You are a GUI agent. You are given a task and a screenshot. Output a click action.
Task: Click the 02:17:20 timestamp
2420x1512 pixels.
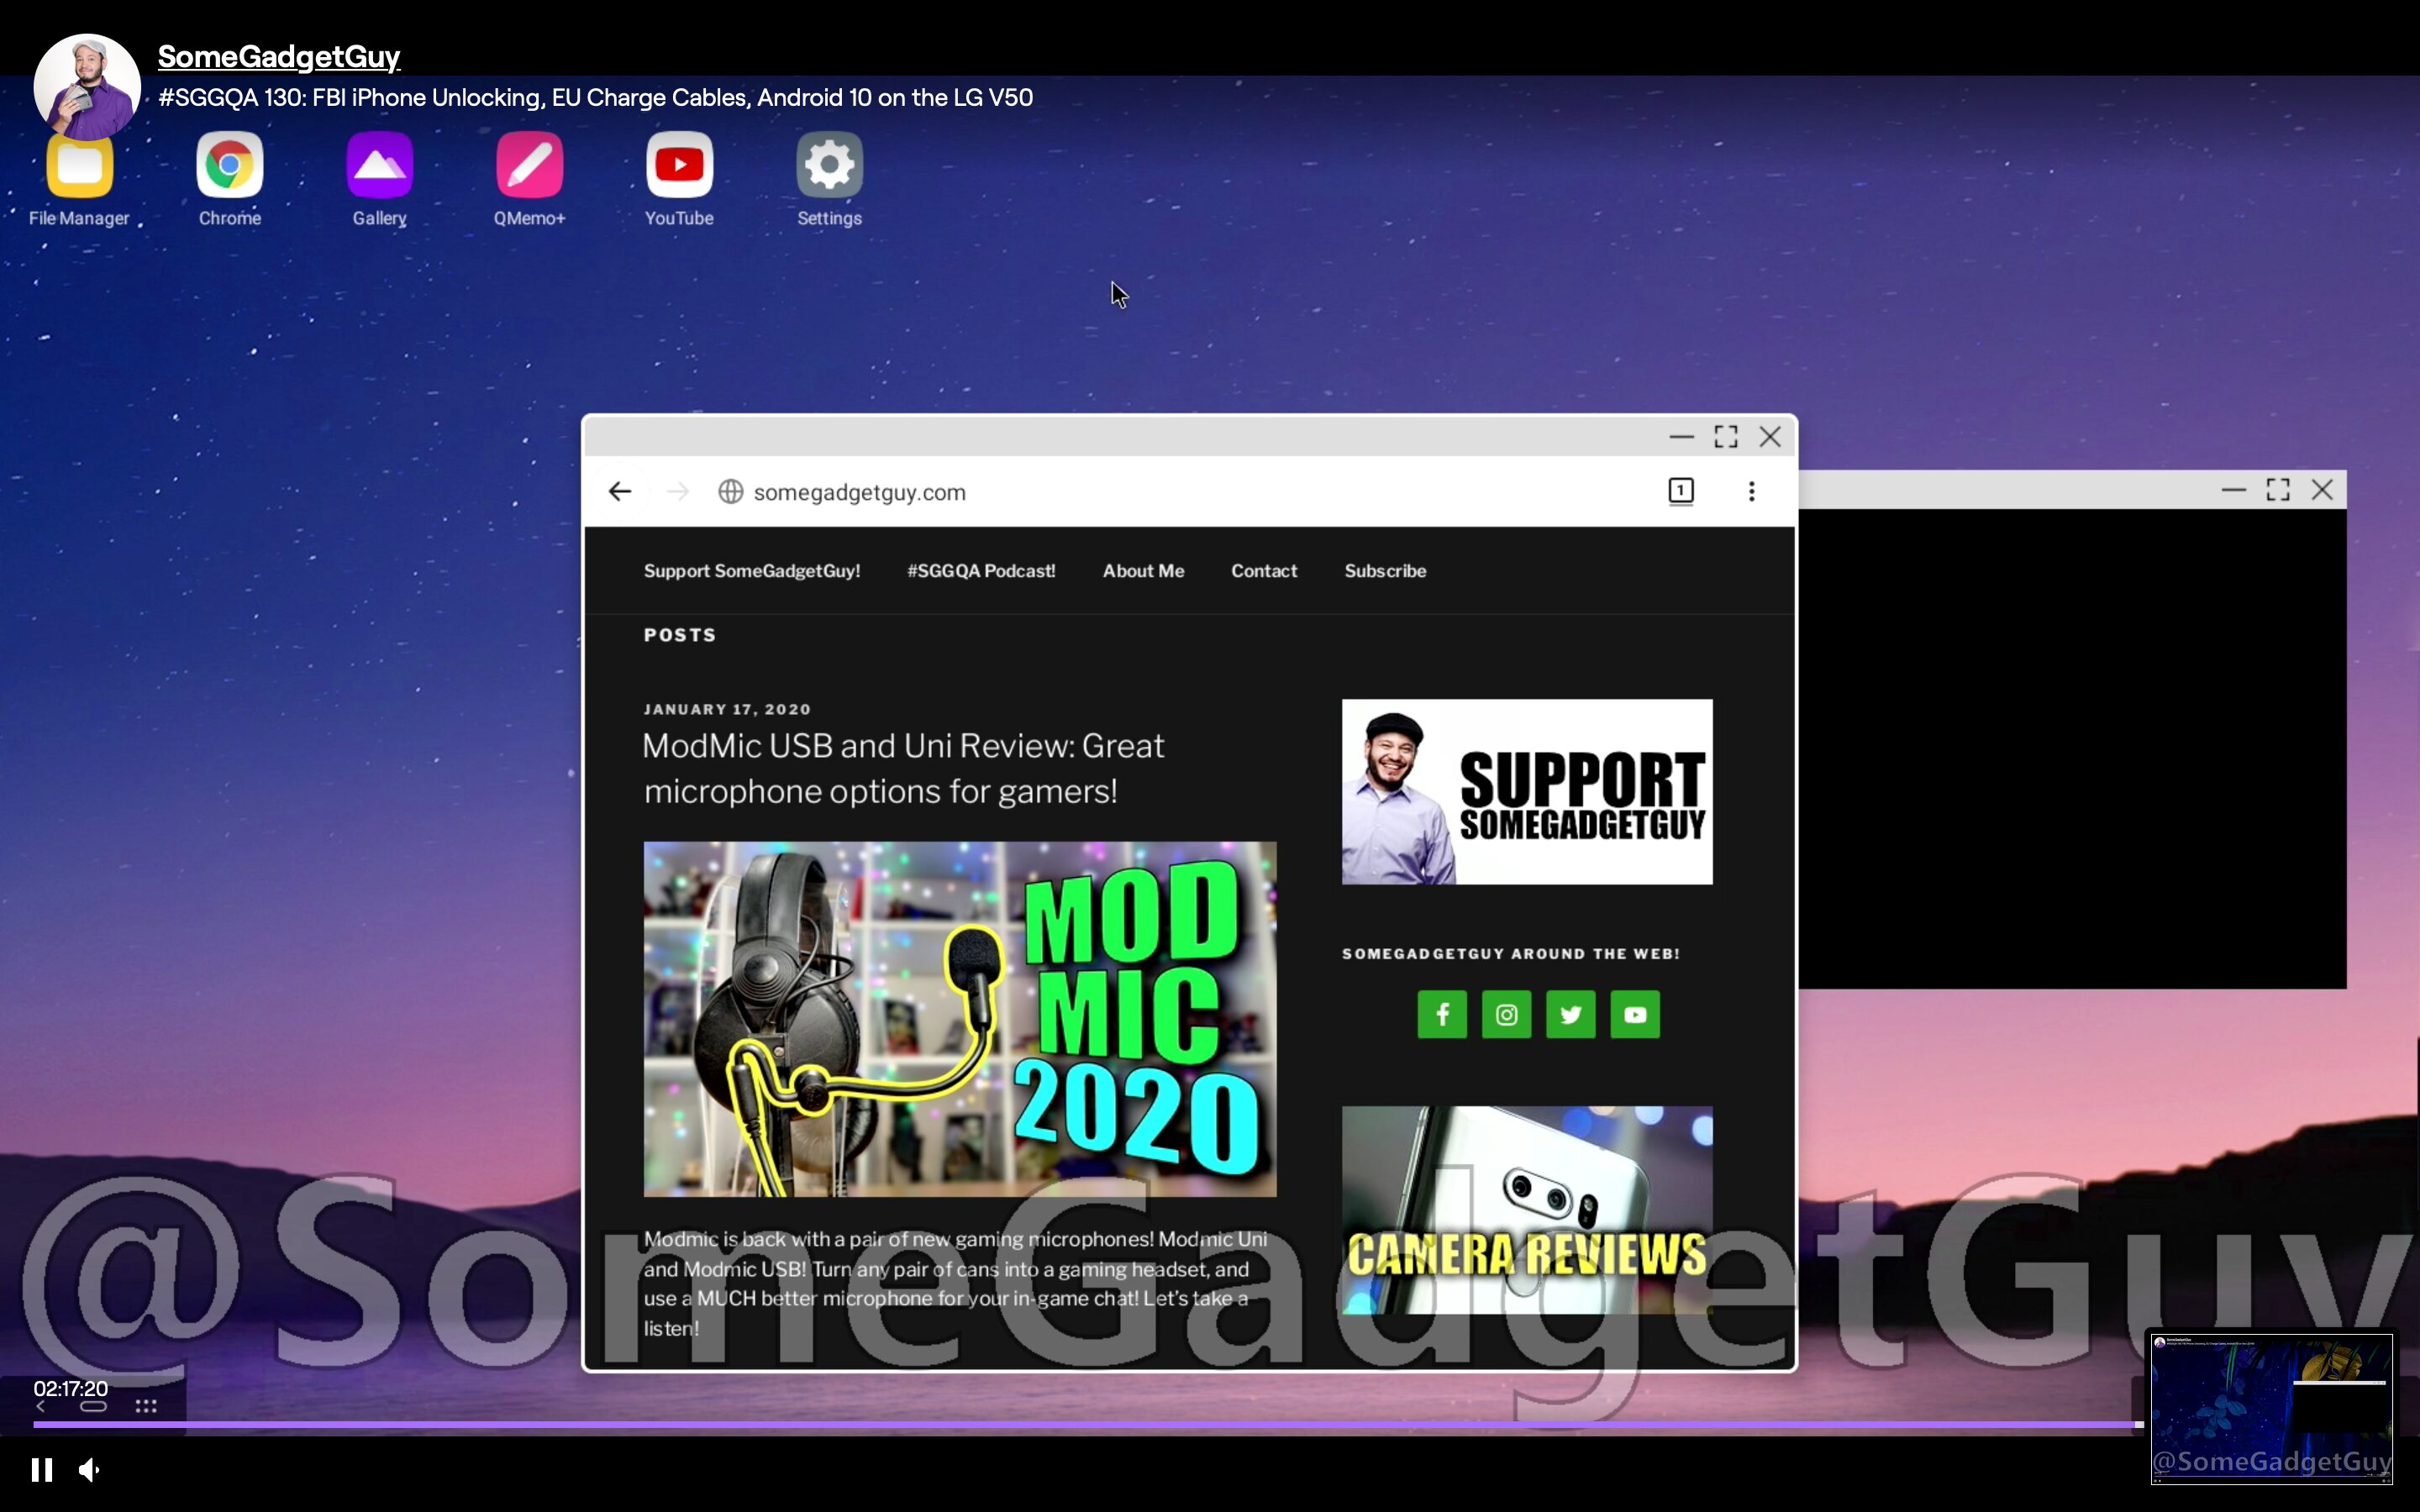pyautogui.click(x=70, y=1388)
